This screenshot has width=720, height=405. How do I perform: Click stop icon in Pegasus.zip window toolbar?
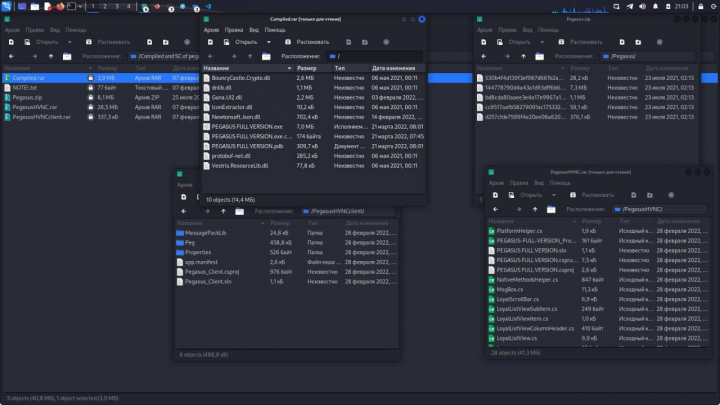[659, 42]
